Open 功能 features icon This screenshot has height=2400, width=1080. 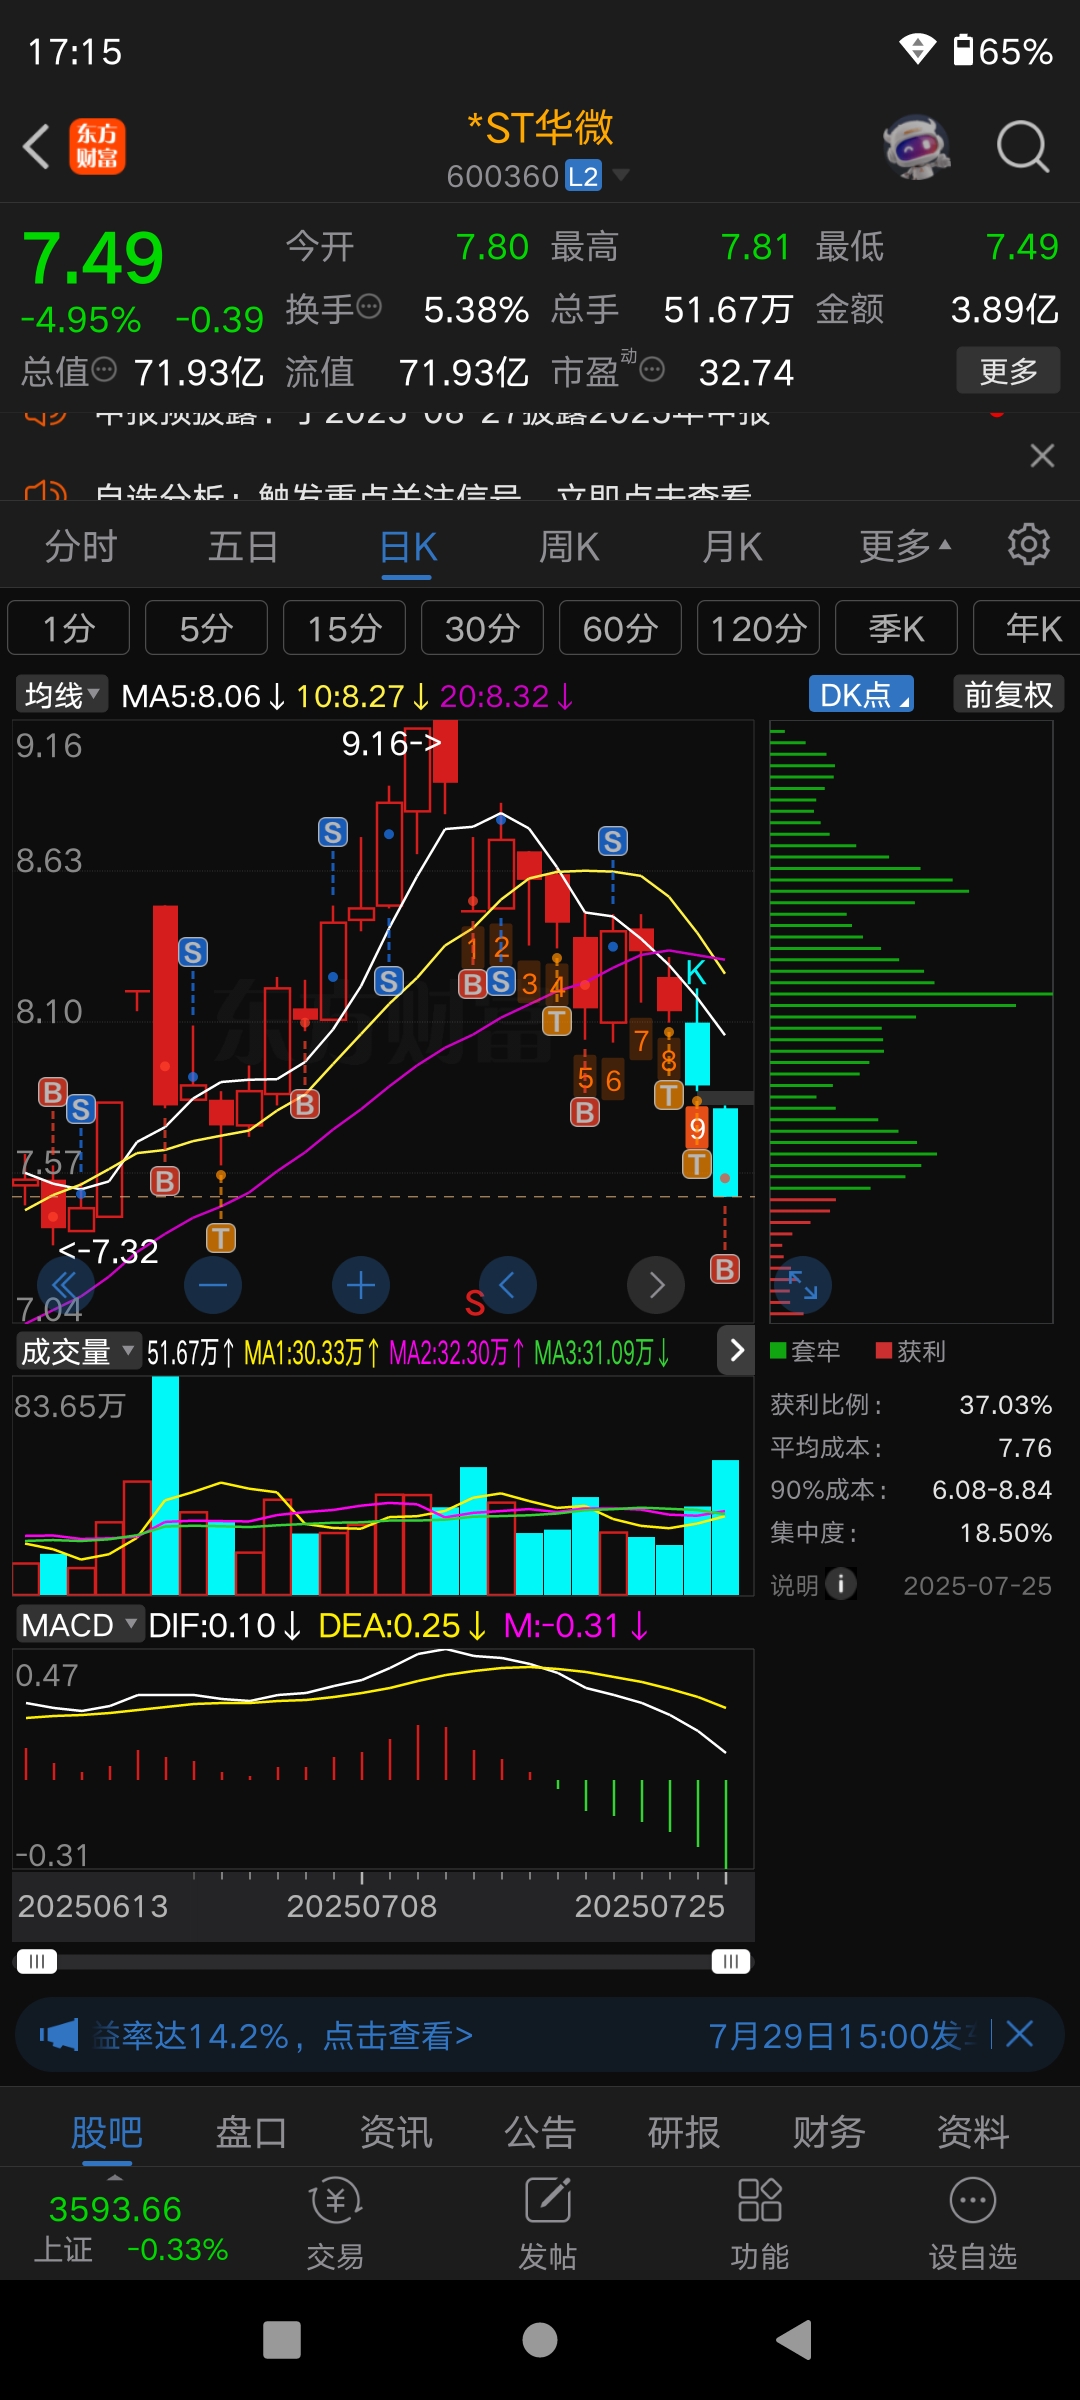[x=760, y=2224]
